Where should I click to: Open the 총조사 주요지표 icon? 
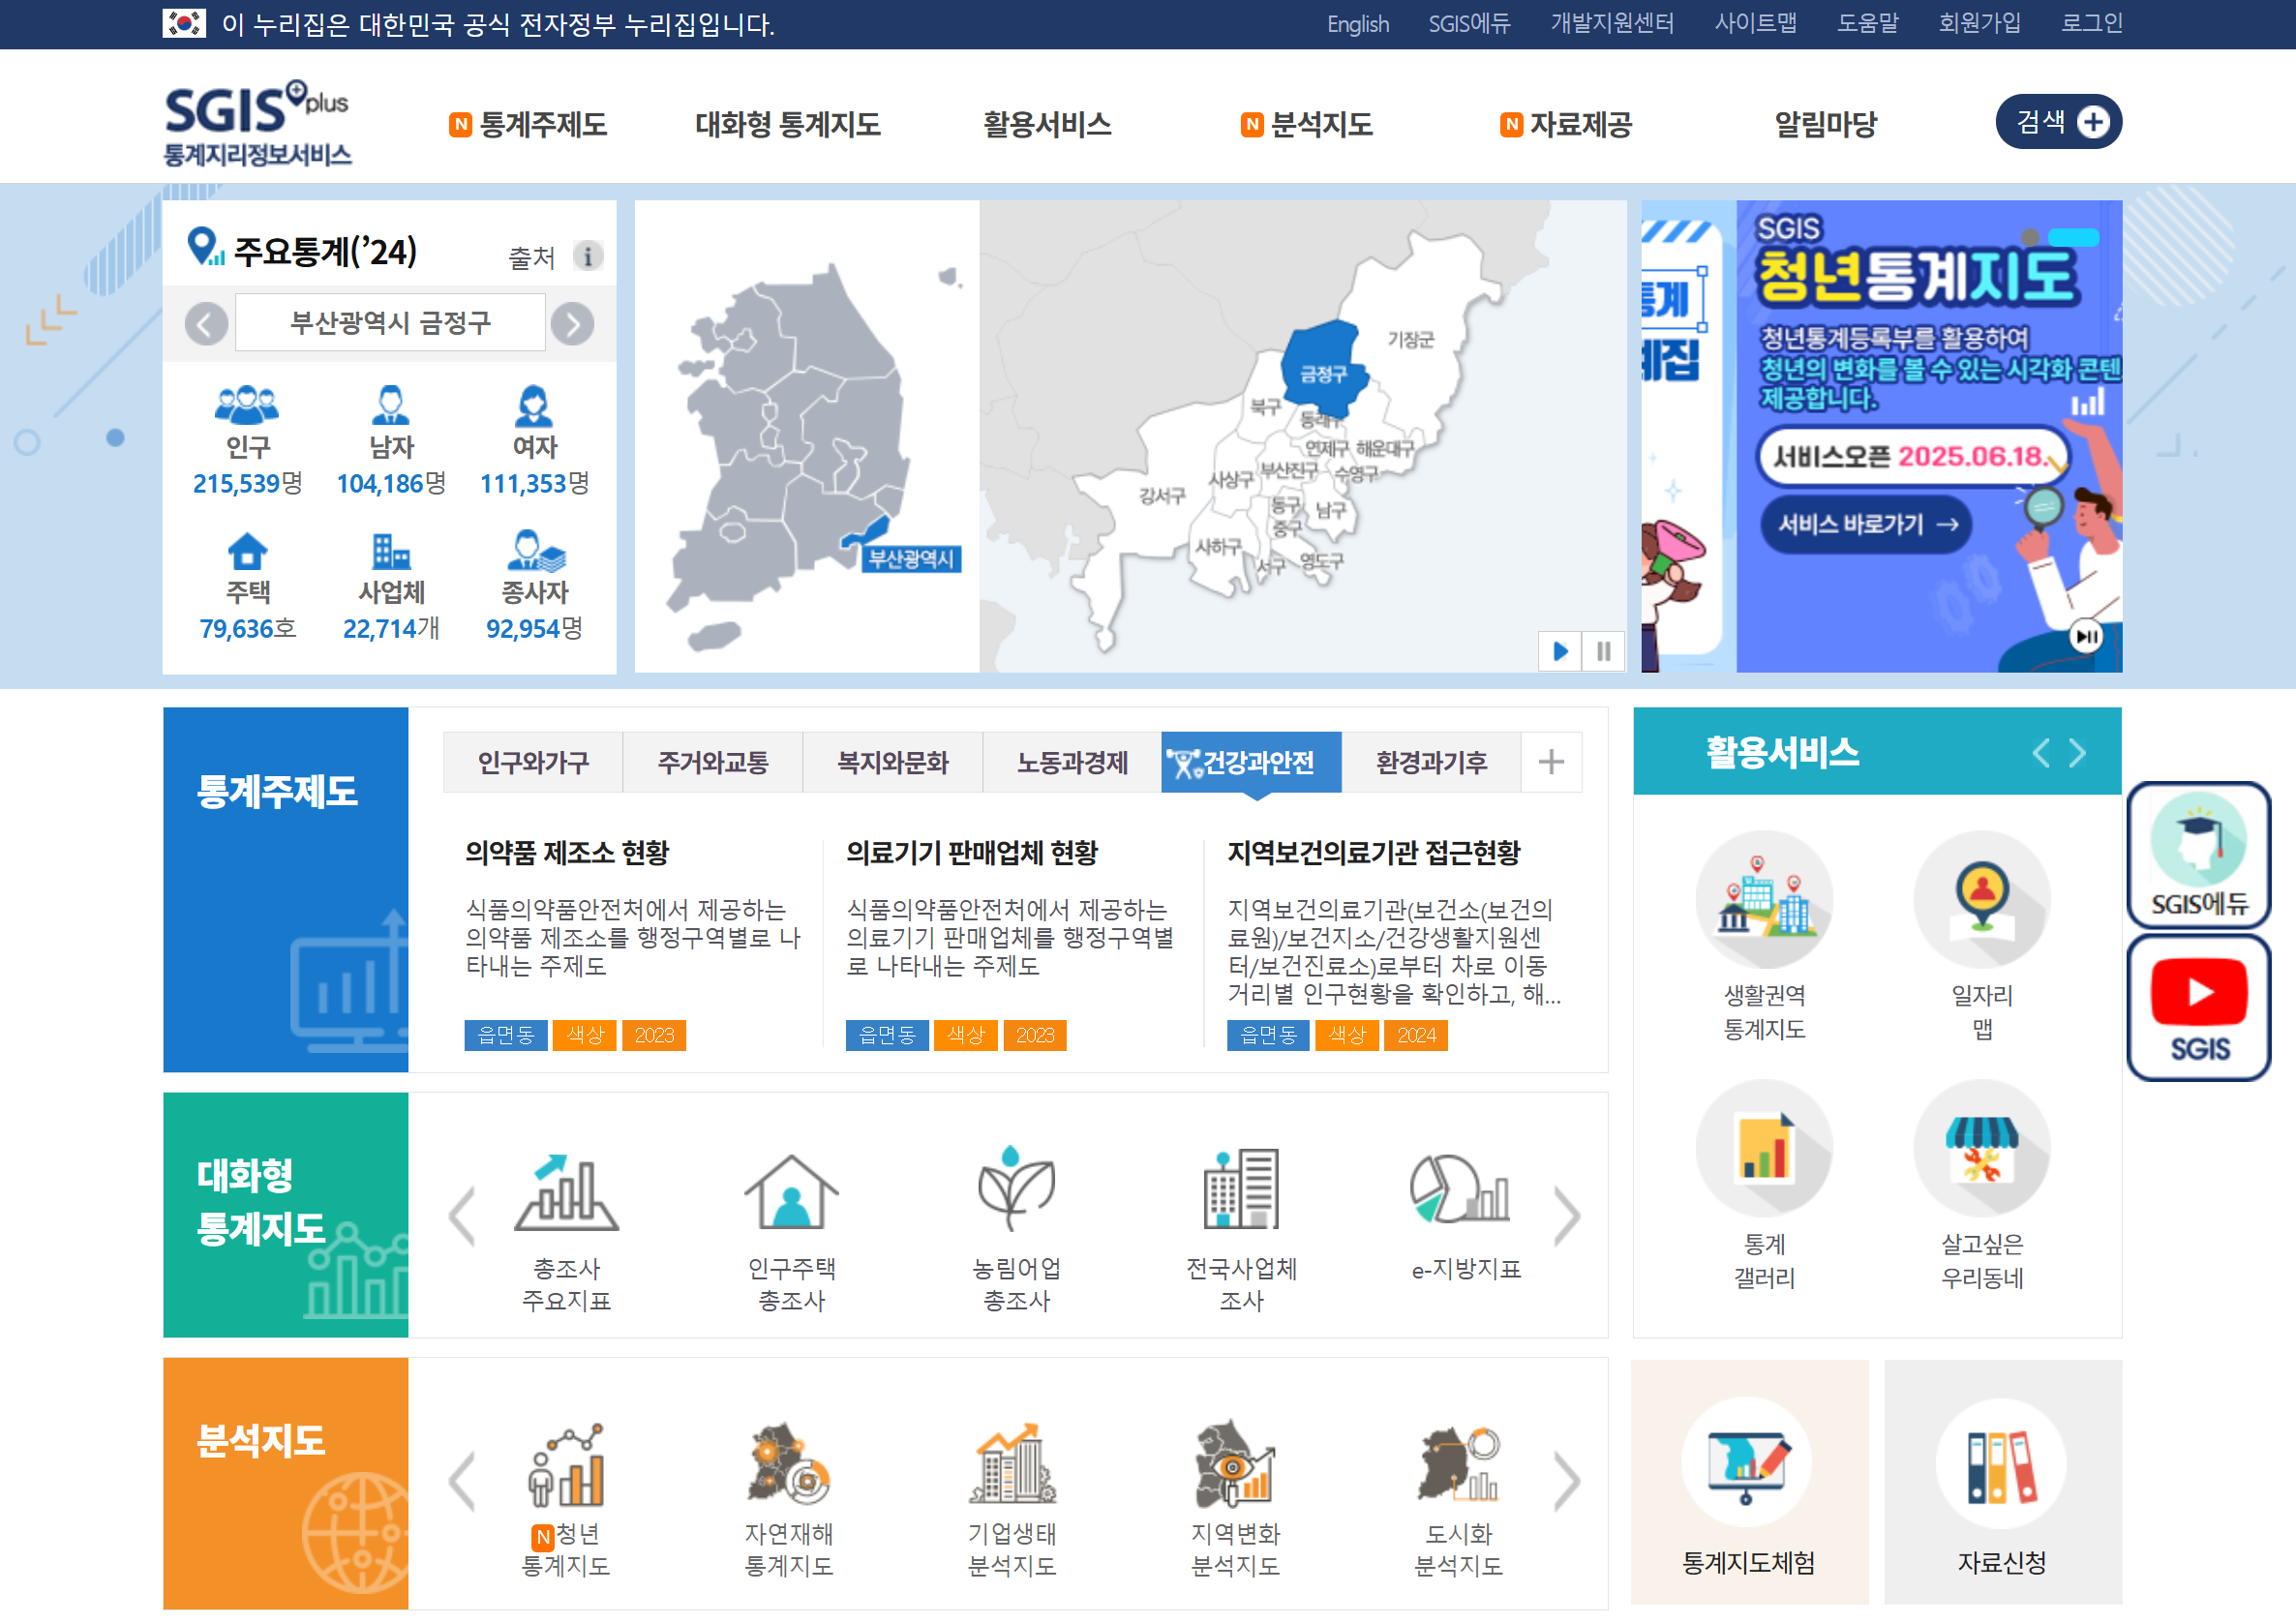[566, 1193]
